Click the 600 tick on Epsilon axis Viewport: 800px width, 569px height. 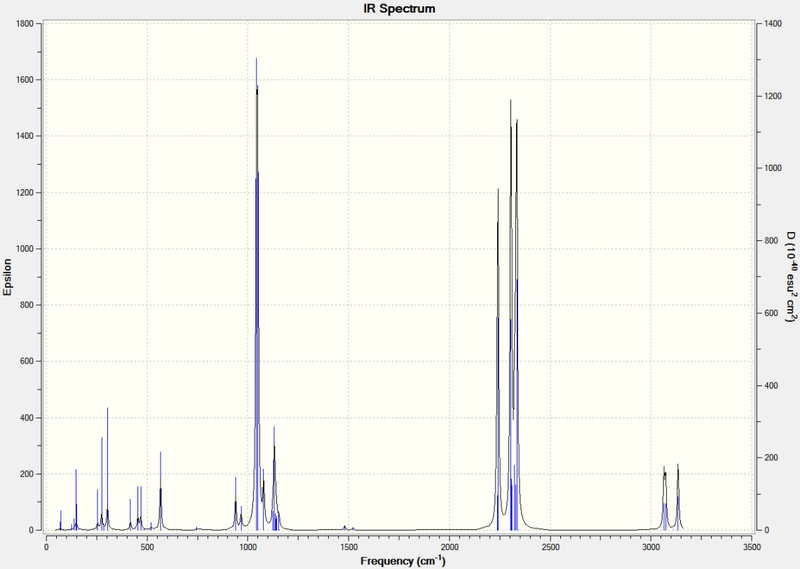pyautogui.click(x=27, y=361)
